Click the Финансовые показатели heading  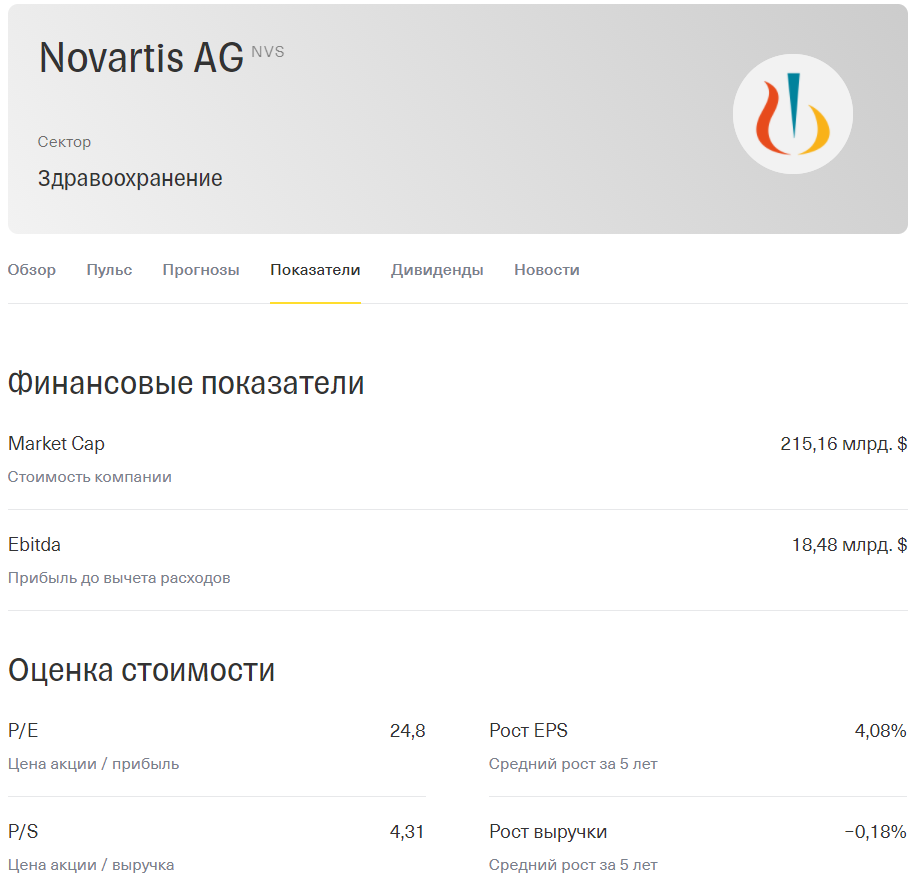click(x=186, y=383)
